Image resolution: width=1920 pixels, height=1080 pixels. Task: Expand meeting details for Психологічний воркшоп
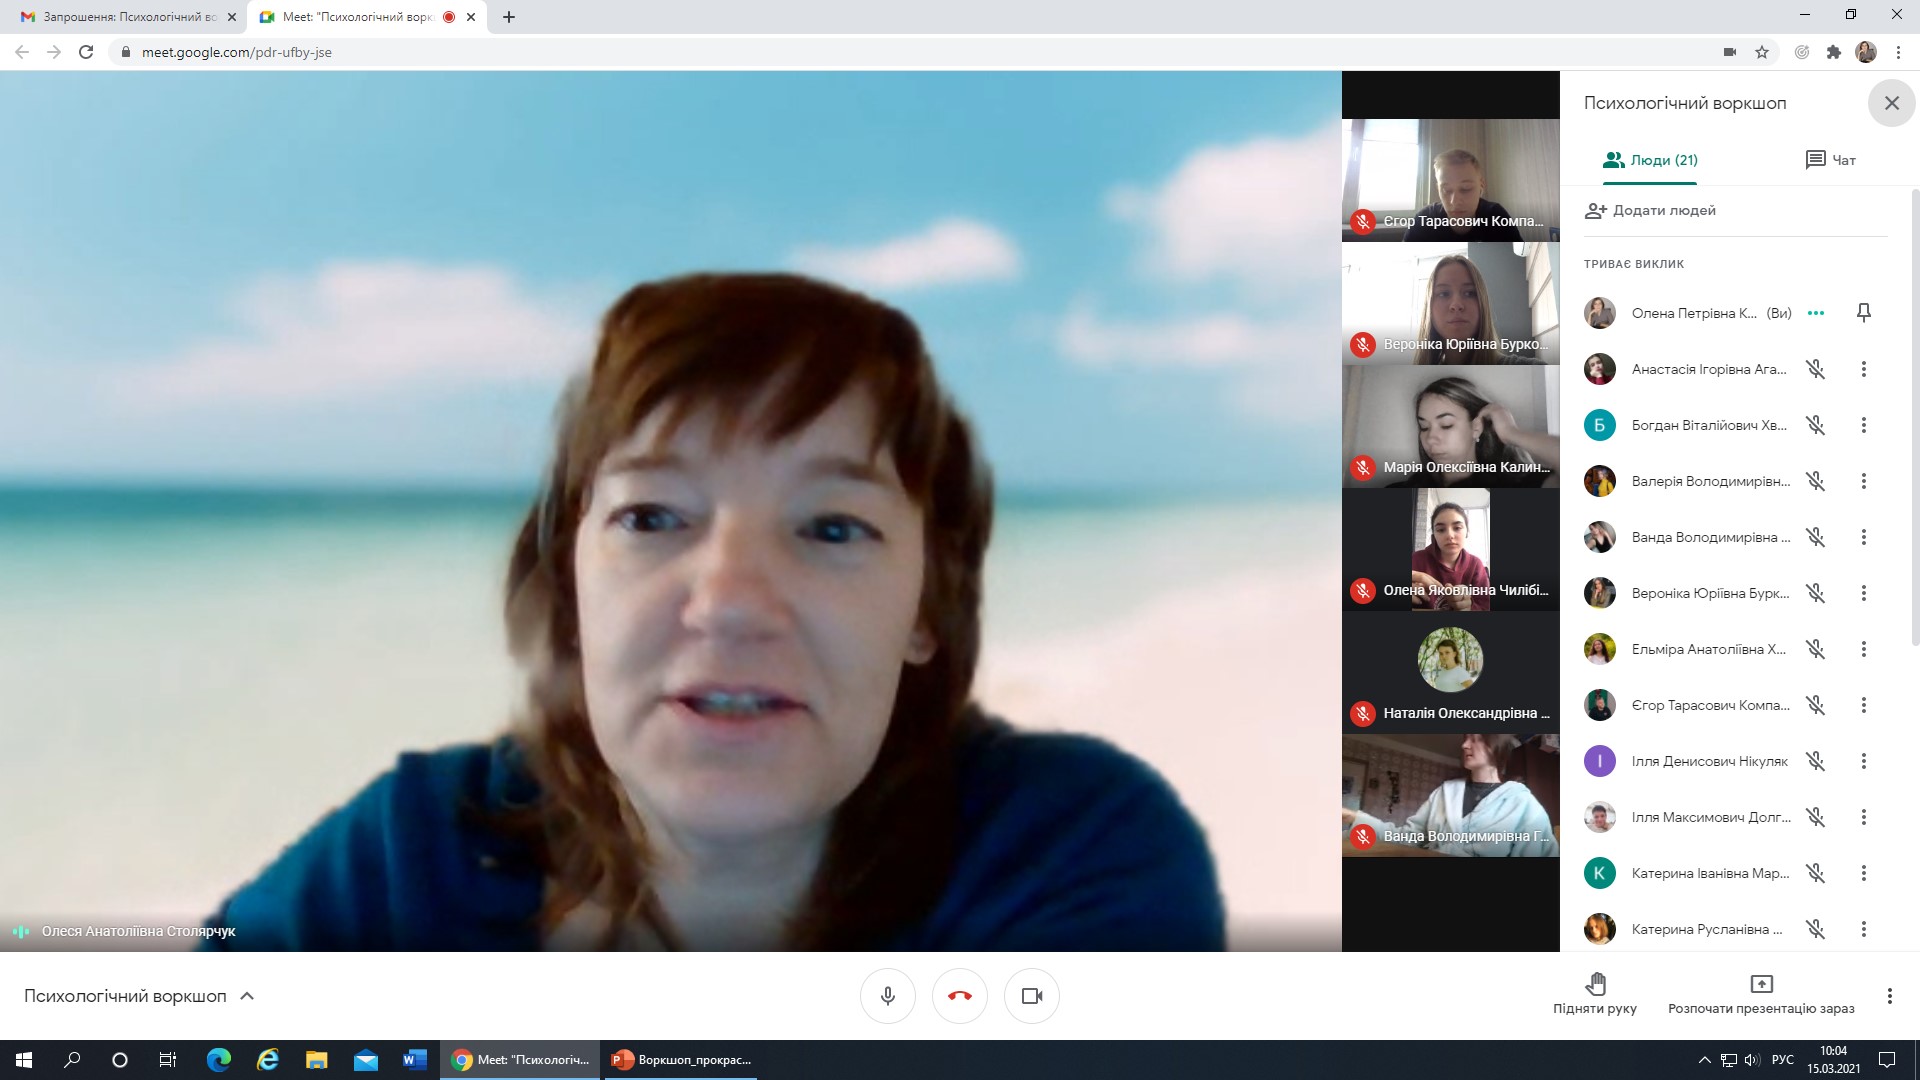pyautogui.click(x=247, y=996)
